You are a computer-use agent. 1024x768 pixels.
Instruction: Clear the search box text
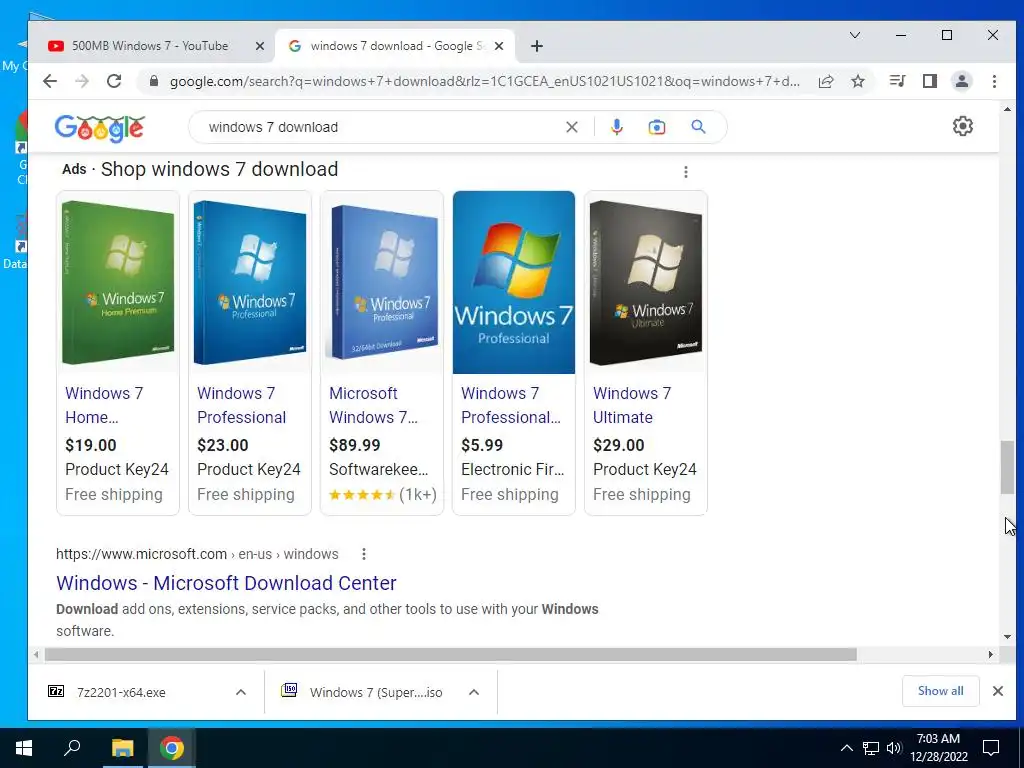(x=571, y=127)
